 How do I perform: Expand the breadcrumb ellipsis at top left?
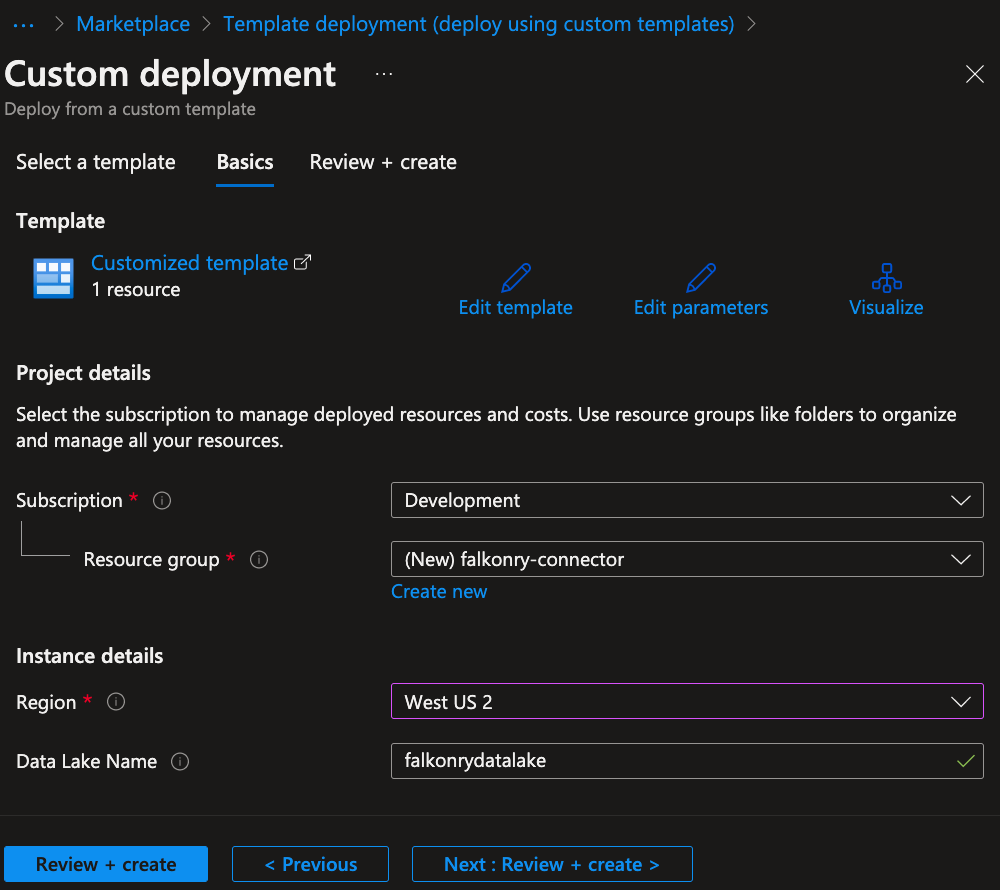click(x=24, y=24)
